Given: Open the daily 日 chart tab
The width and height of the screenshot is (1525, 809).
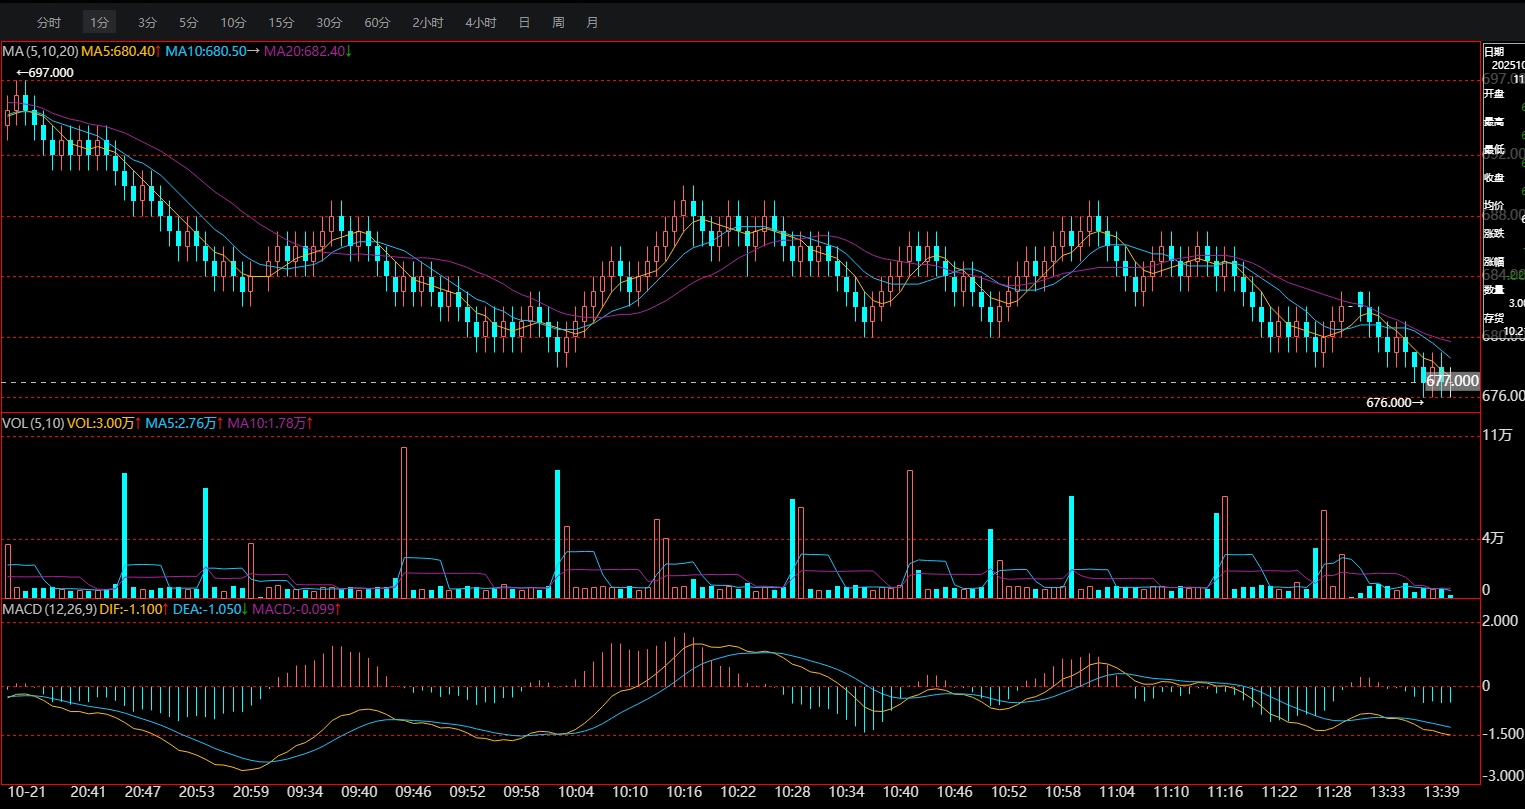Looking at the screenshot, I should point(524,22).
